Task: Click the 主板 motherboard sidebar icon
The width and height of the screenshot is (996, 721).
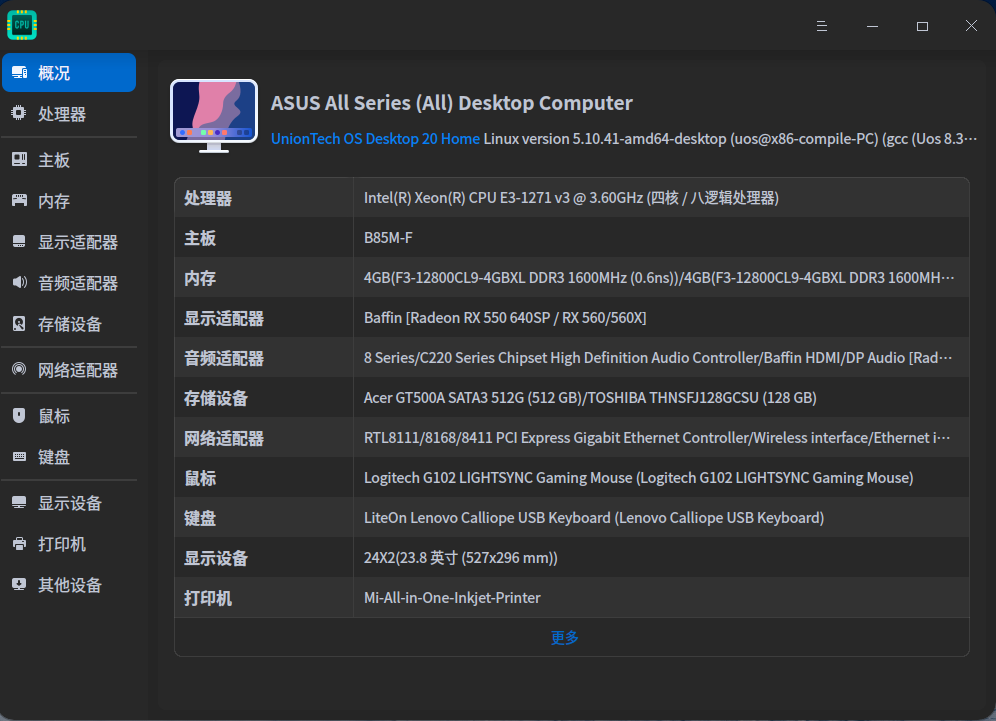Action: pos(20,159)
